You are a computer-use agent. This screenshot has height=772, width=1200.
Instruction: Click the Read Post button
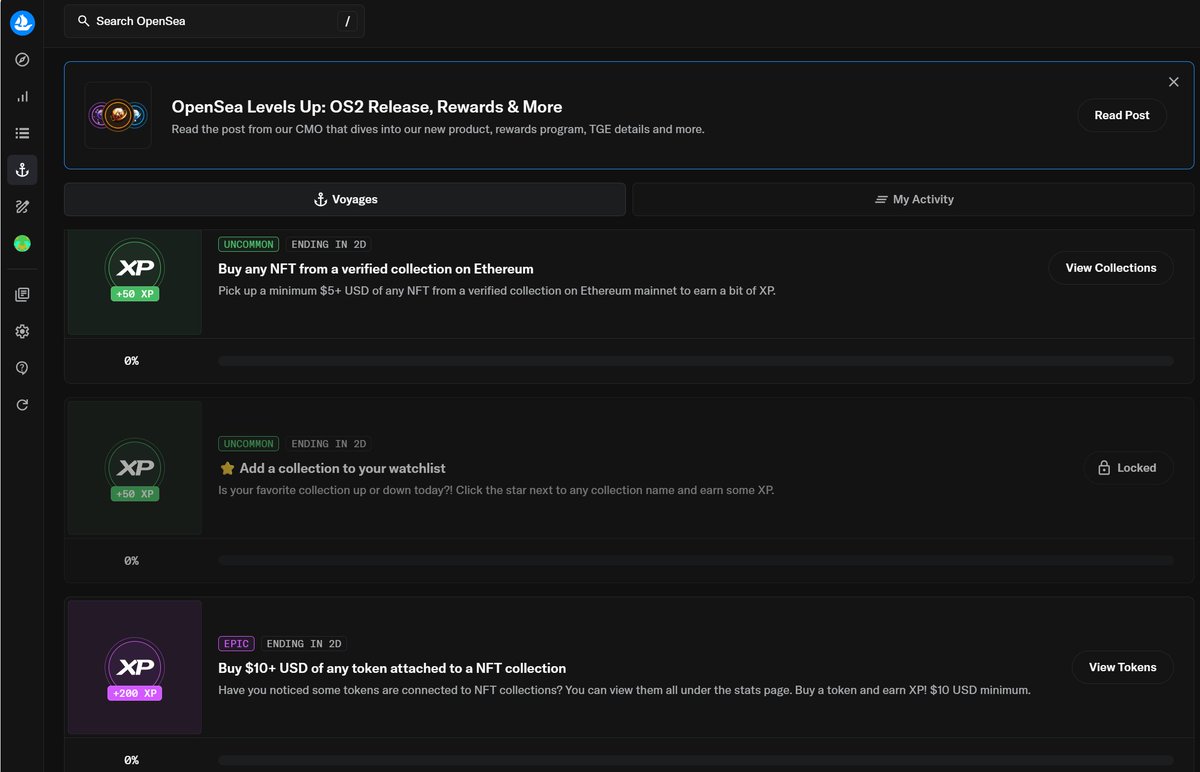click(1122, 115)
